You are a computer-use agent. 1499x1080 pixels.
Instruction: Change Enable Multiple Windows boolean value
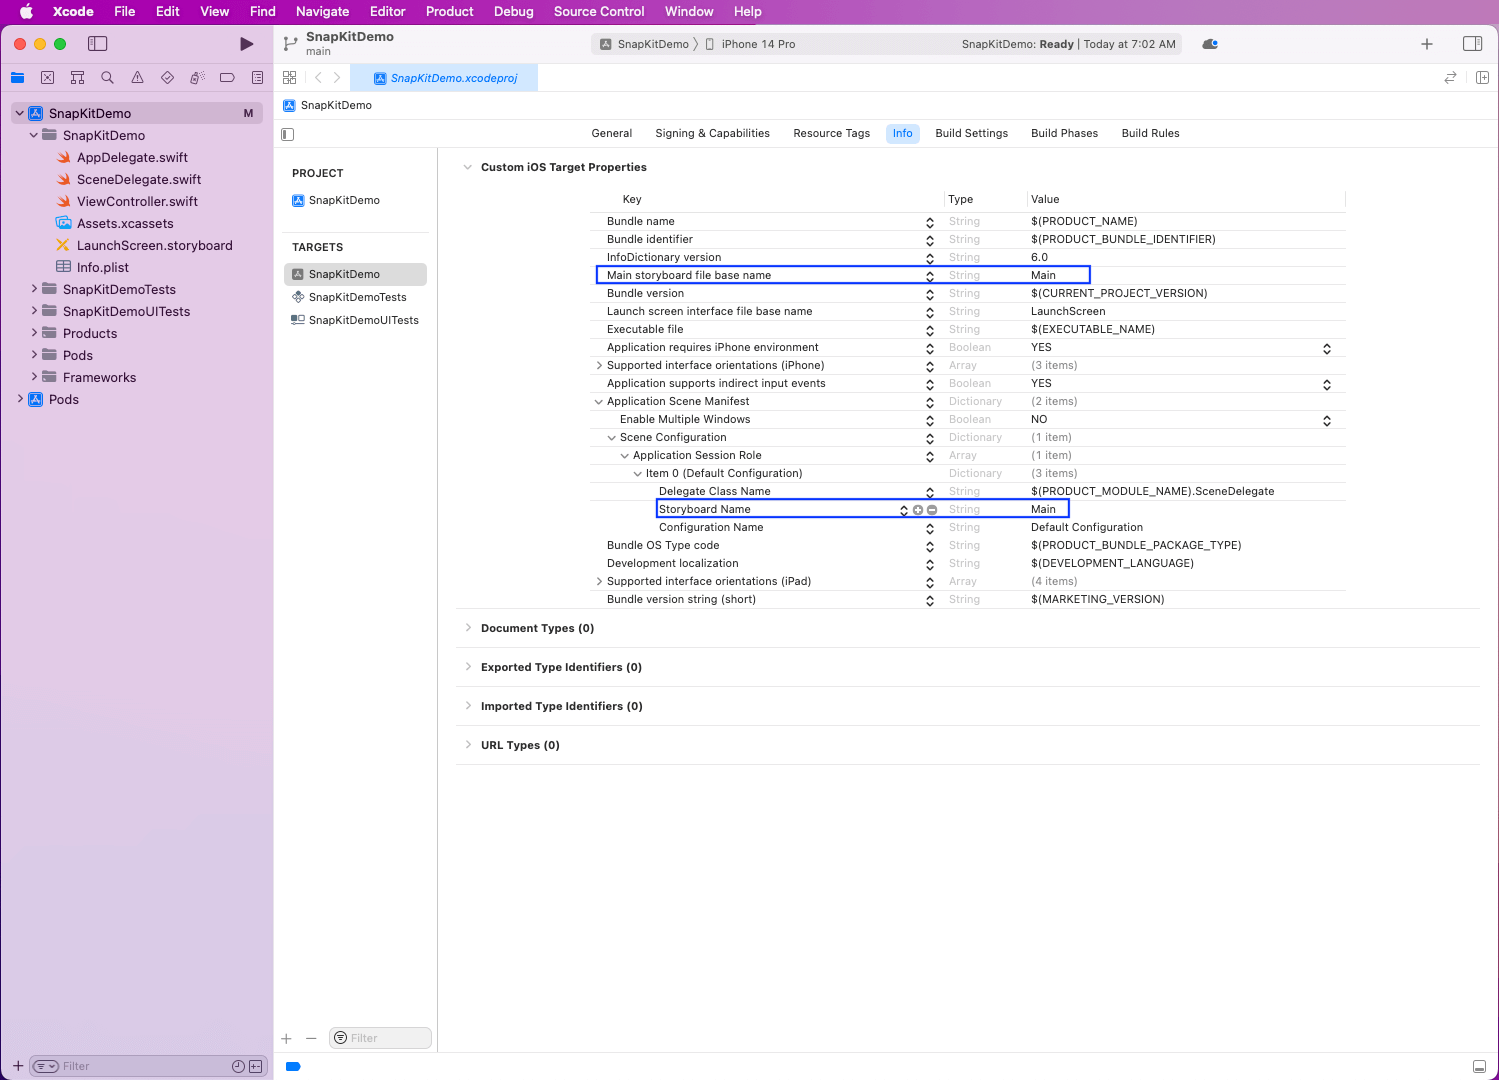(x=1327, y=420)
